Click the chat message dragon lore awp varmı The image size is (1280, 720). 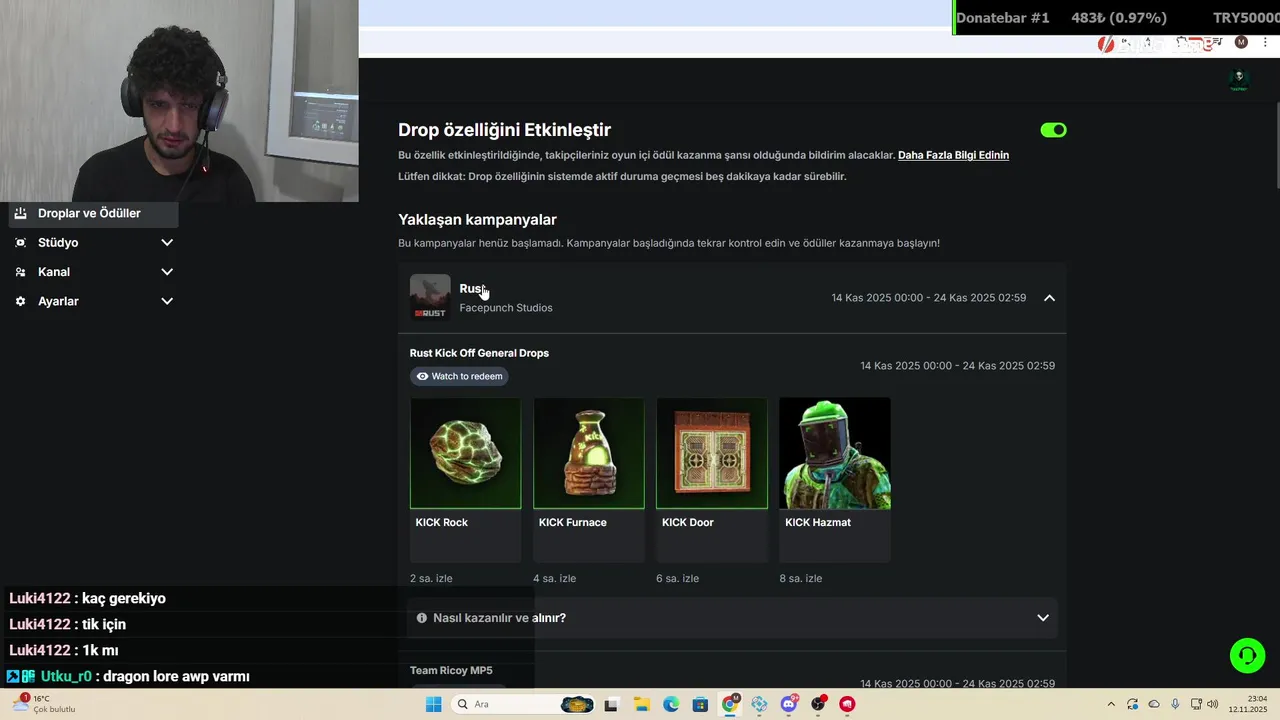(176, 677)
